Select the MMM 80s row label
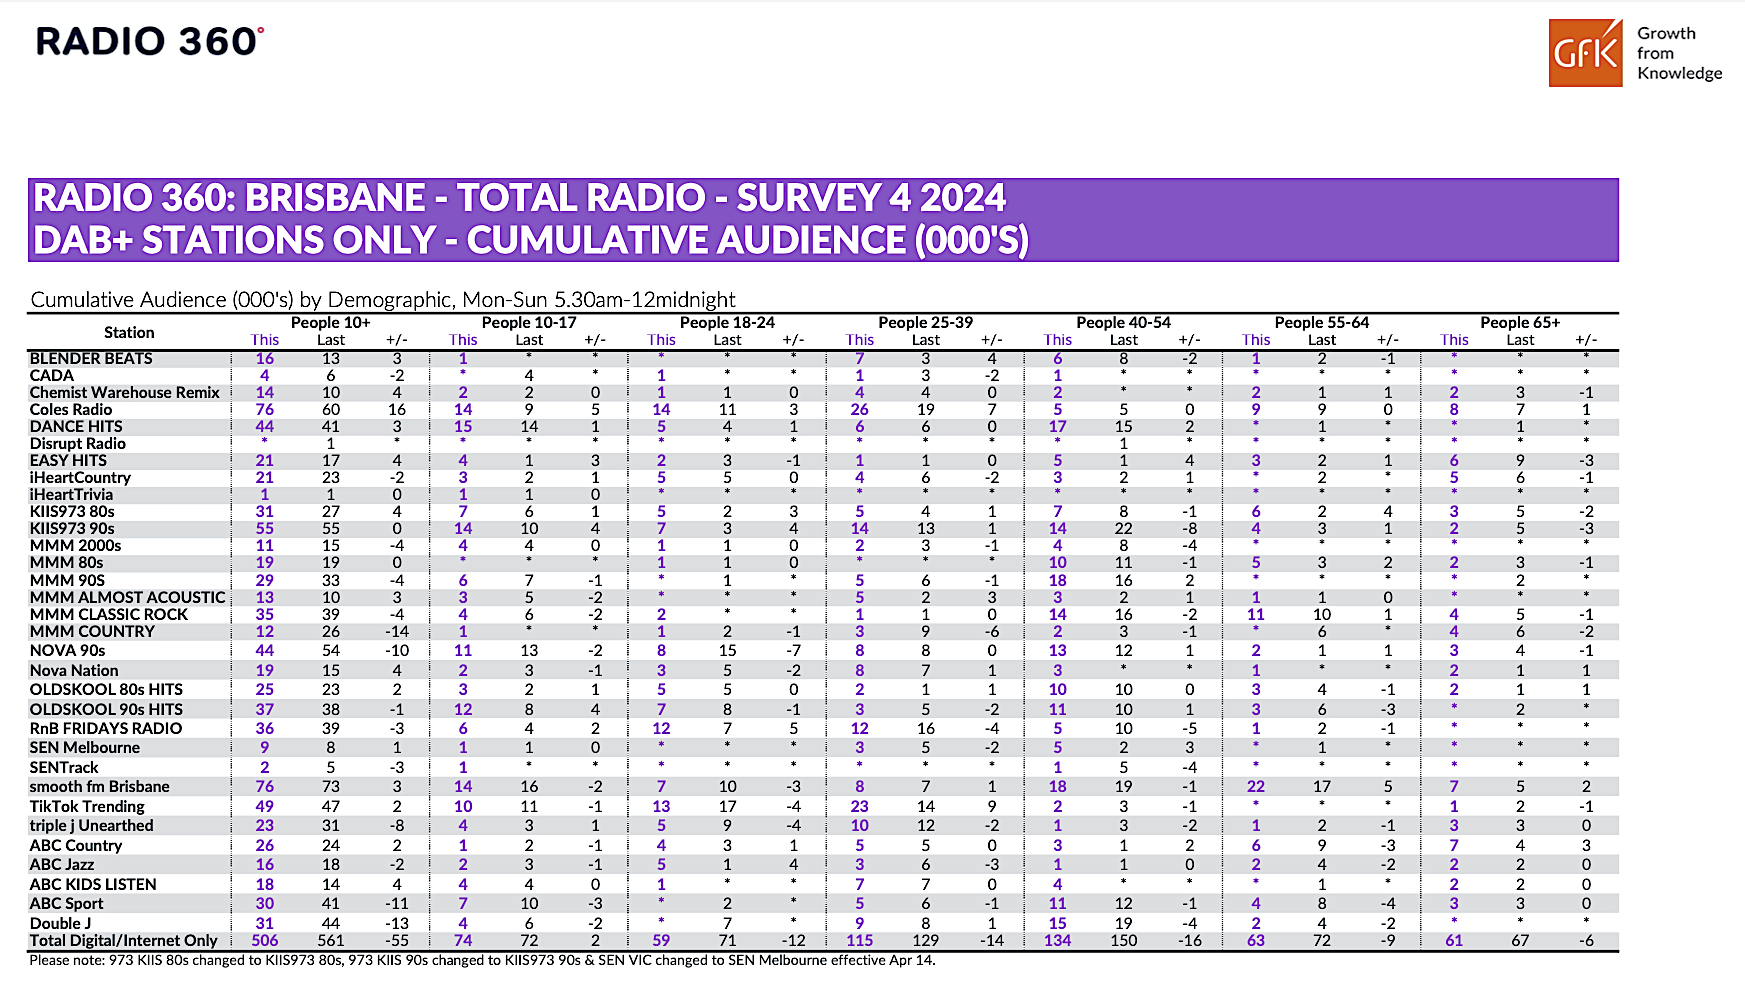Screen dimensions: 1745x993 (66, 562)
